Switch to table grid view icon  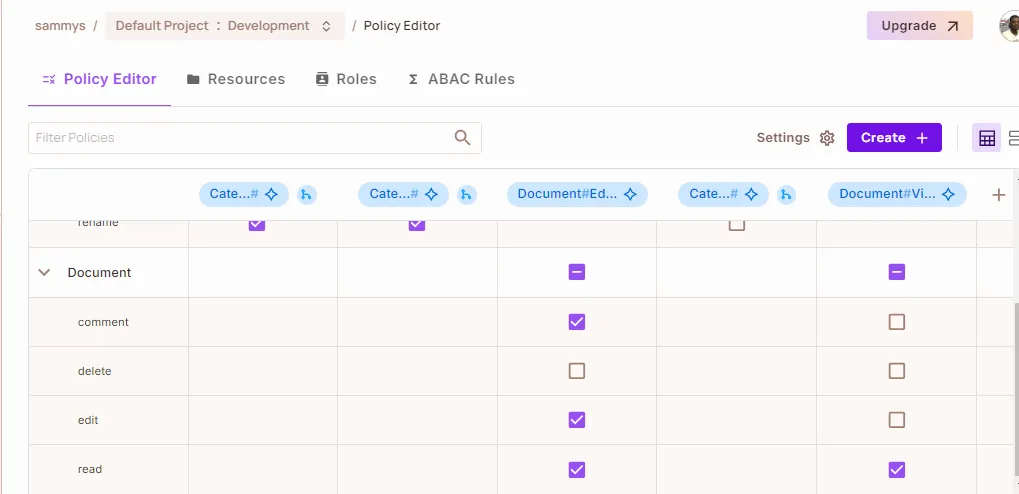click(987, 138)
